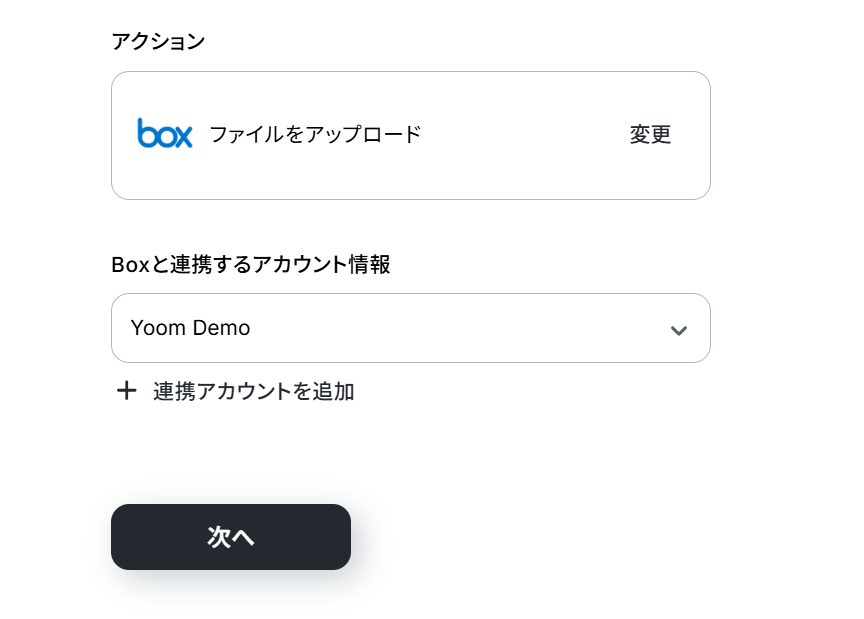This screenshot has height=619, width=864.
Task: Expand the account dropdown chevron arrow
Action: 679,329
